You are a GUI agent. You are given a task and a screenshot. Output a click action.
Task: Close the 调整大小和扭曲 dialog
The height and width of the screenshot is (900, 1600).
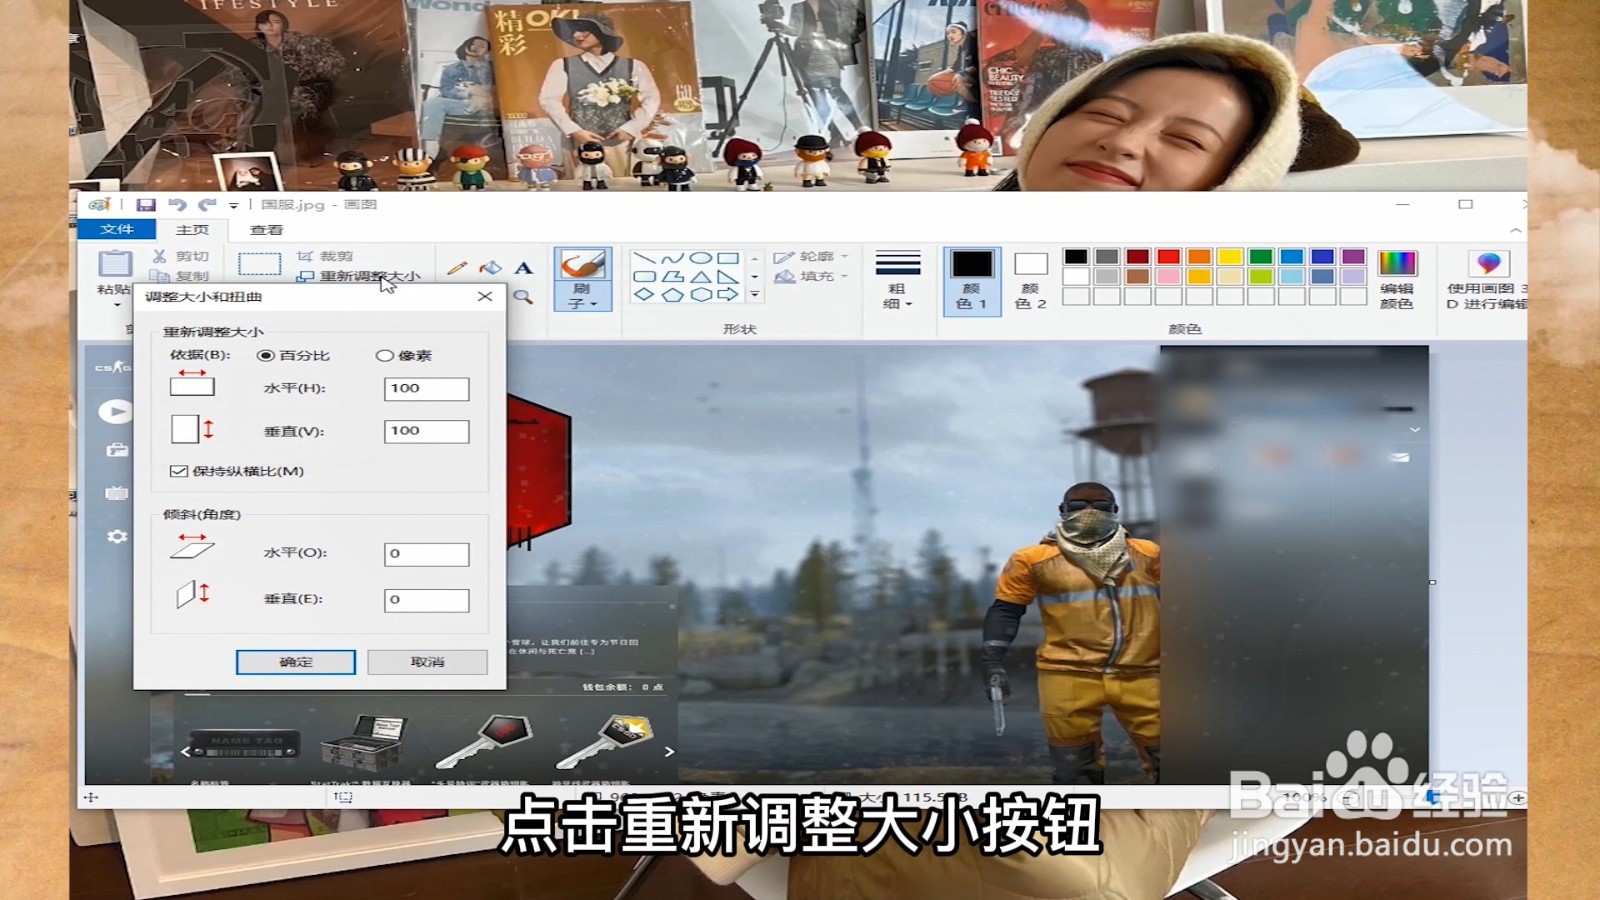485,297
